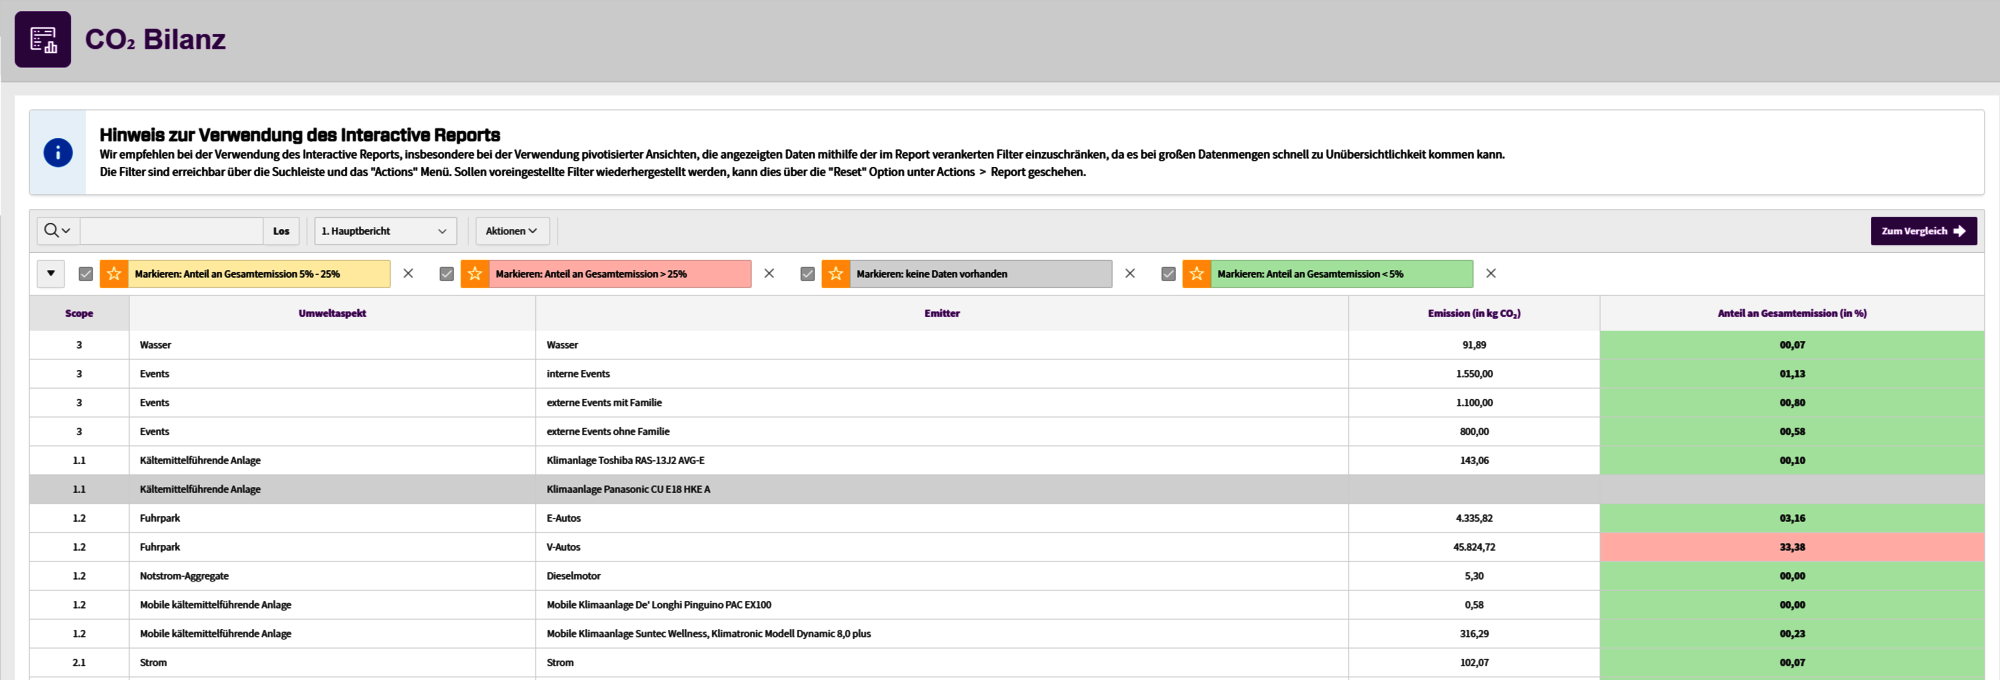
Task: Click the 'Emission (in kg CO₂)' column header
Action: tap(1473, 313)
